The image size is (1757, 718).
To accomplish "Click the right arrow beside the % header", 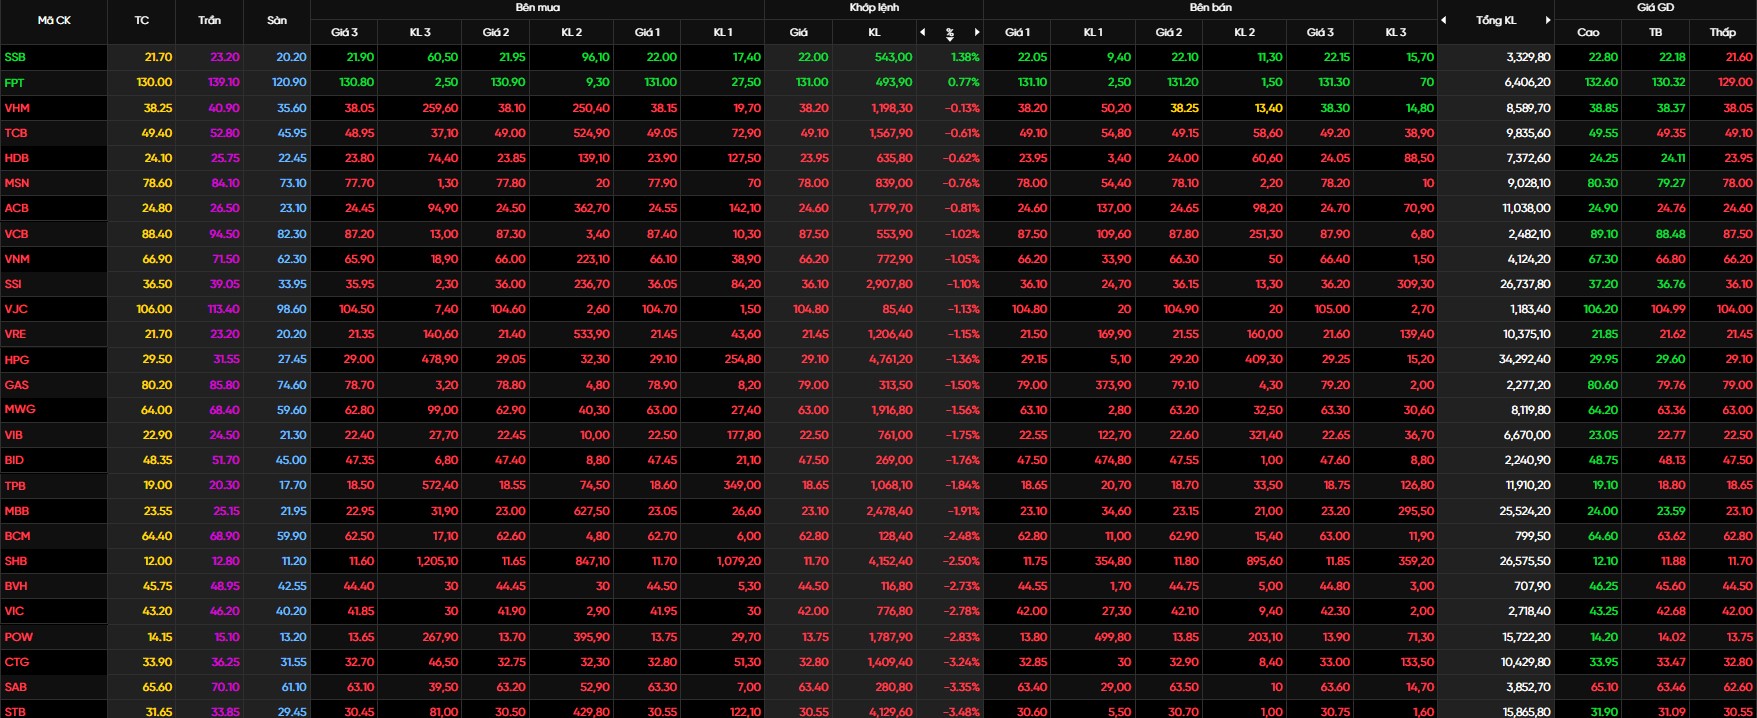I will pos(976,32).
